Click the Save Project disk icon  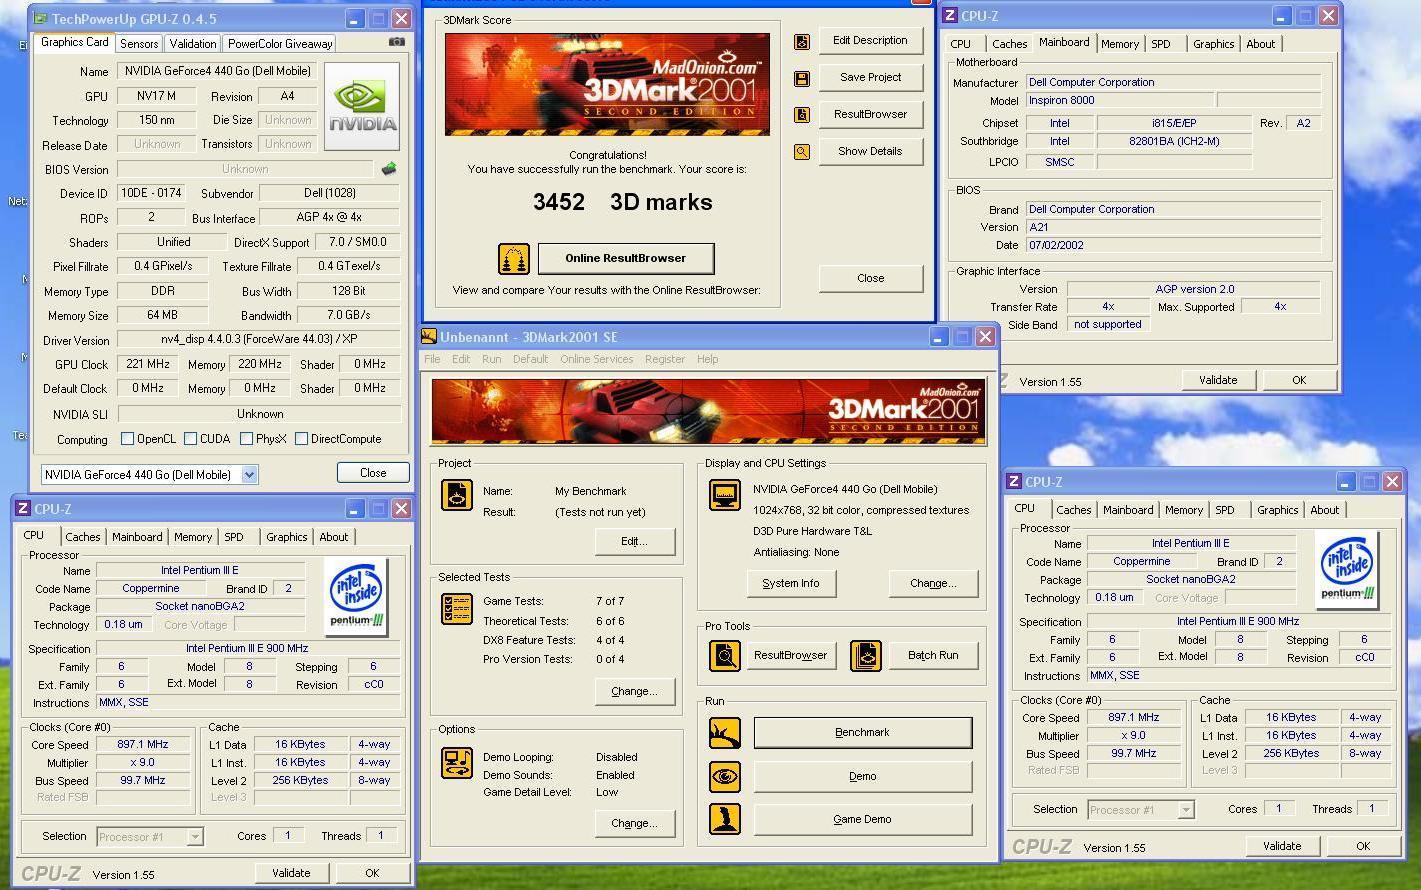click(x=802, y=78)
